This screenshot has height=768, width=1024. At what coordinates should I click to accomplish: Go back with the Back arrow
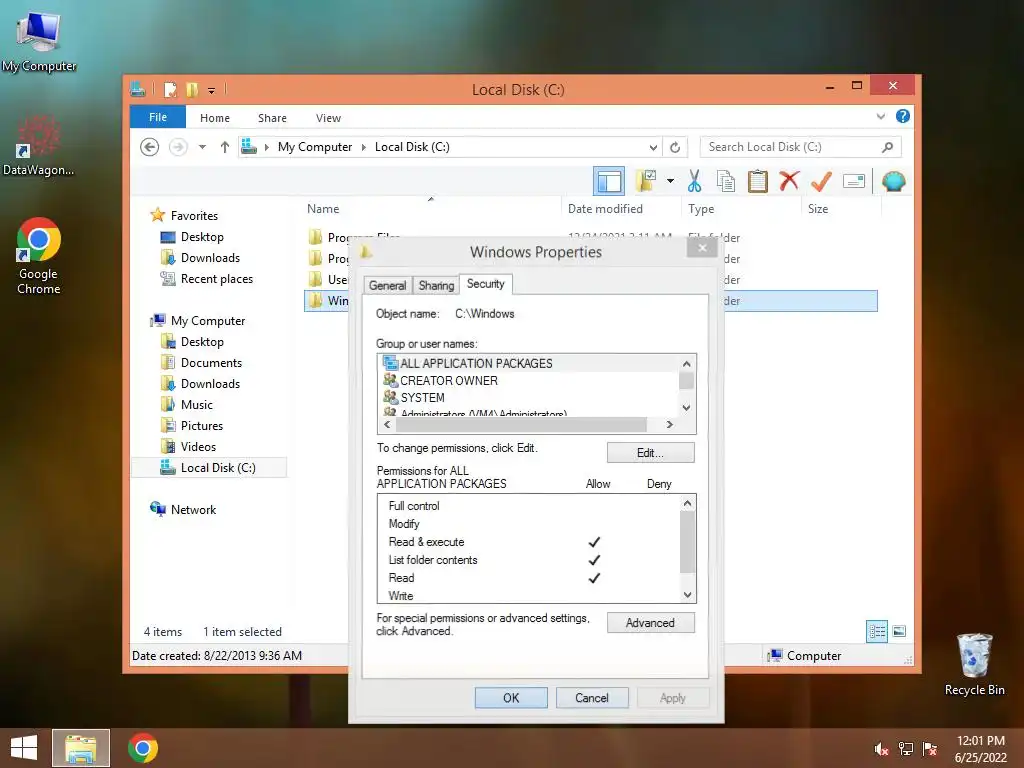click(150, 147)
